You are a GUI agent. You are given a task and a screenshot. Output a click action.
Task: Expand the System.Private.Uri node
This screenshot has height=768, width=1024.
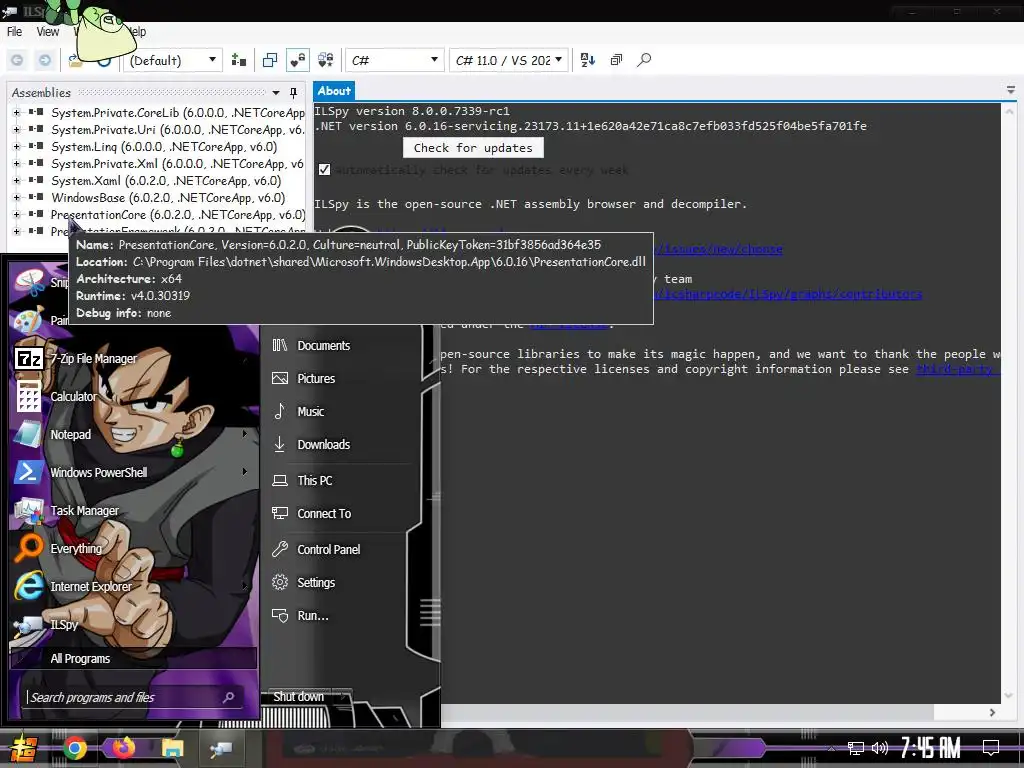coord(16,129)
